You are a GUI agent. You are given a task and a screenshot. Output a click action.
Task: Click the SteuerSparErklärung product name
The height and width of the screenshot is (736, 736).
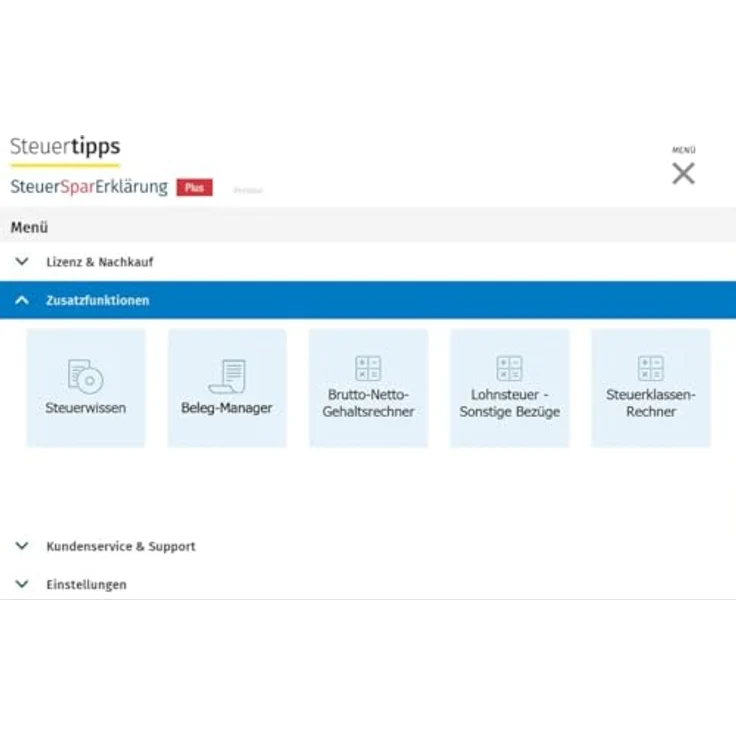coord(89,187)
